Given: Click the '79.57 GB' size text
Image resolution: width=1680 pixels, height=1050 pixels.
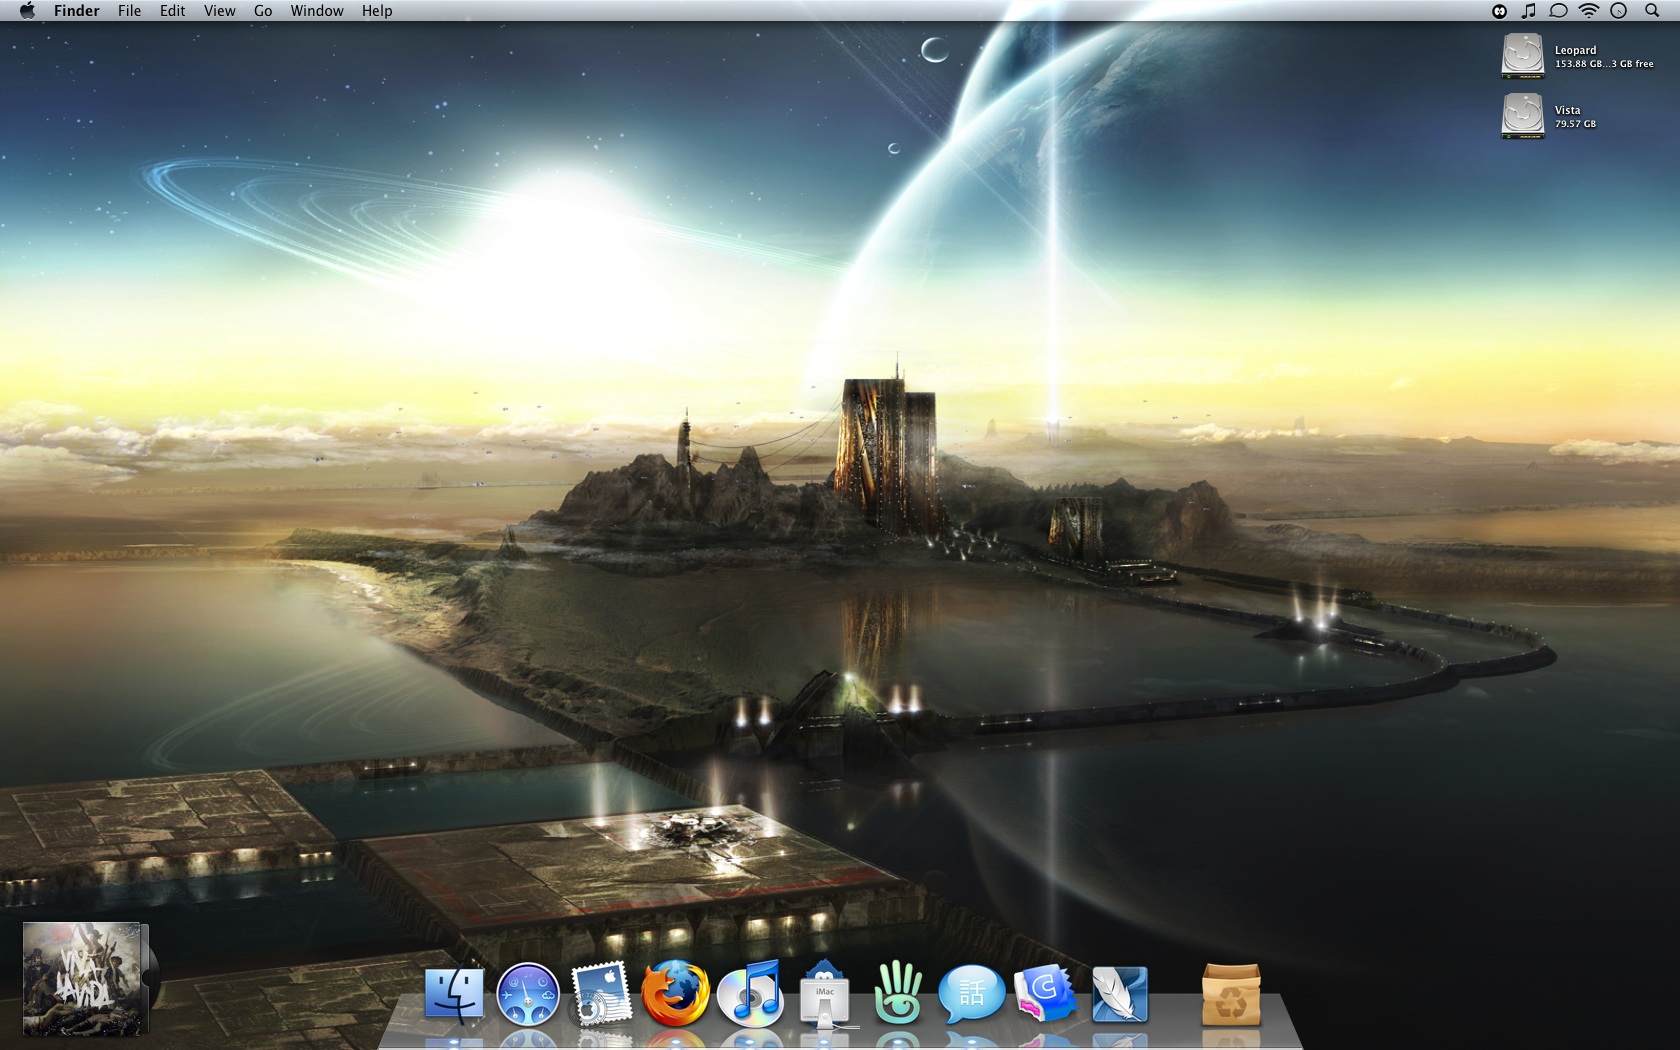Looking at the screenshot, I should (1575, 124).
